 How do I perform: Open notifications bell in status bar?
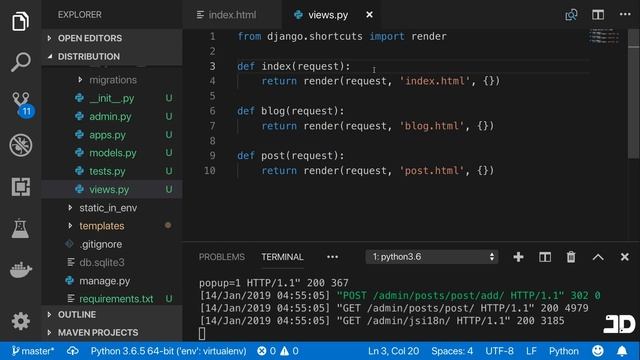[x=622, y=351]
